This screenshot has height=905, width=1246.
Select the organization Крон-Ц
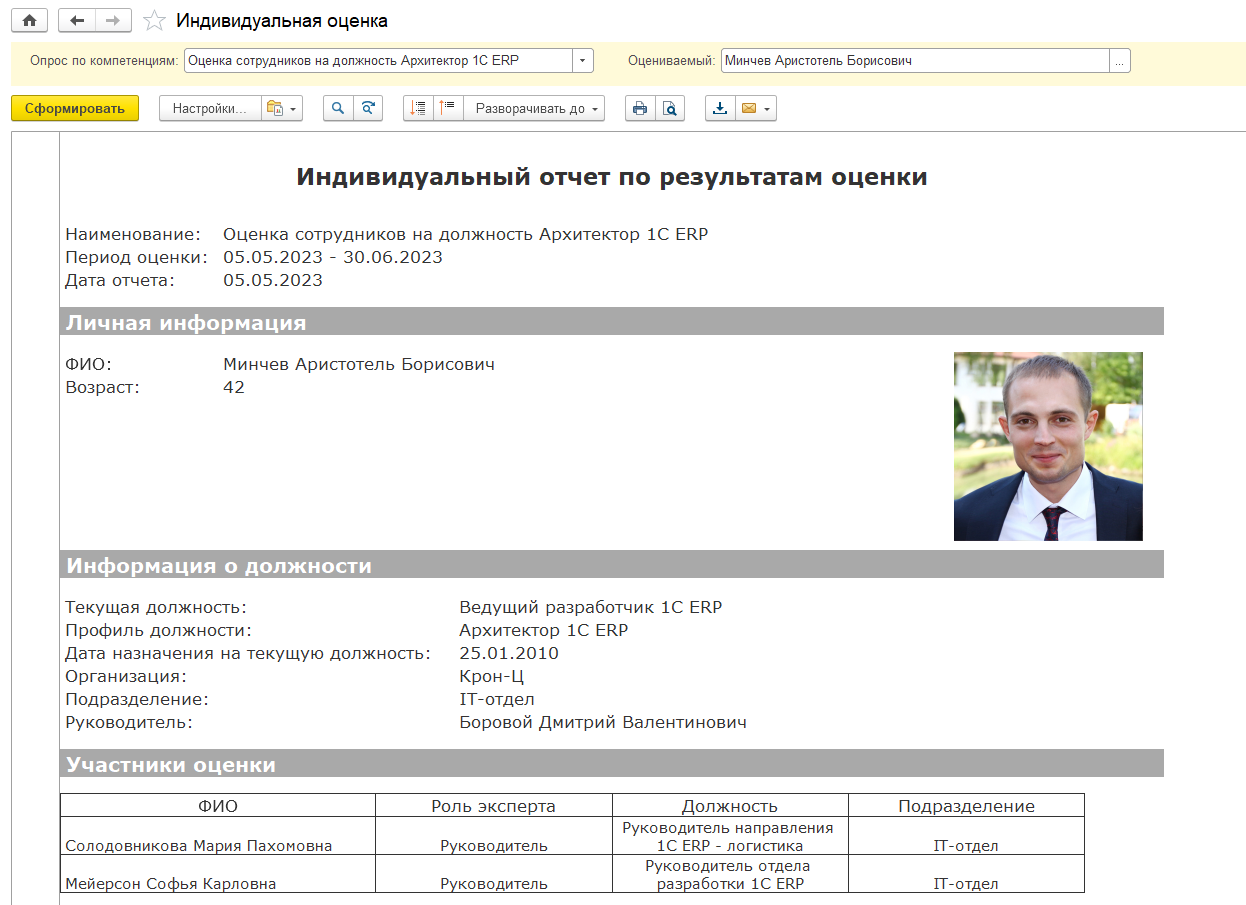click(493, 676)
